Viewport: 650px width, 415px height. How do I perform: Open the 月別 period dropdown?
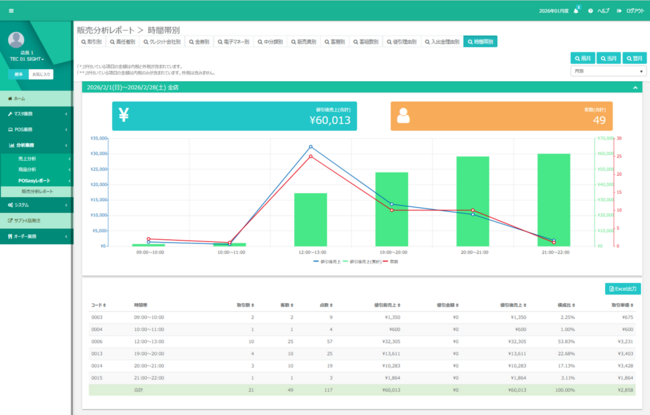608,72
